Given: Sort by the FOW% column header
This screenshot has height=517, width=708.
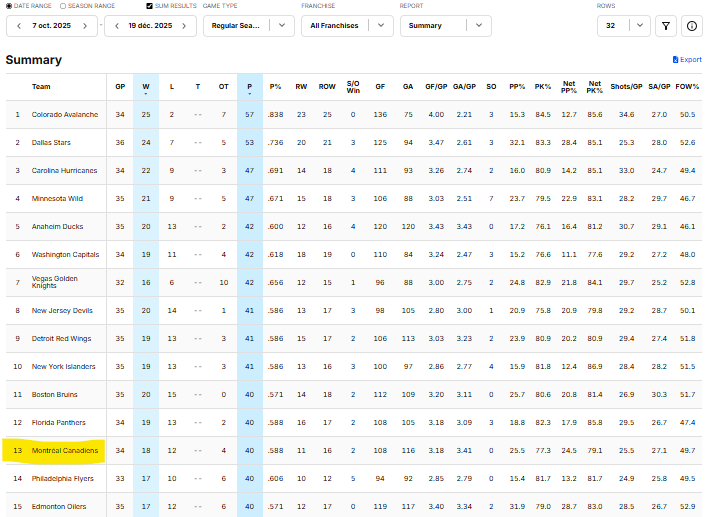Looking at the screenshot, I should coord(687,87).
